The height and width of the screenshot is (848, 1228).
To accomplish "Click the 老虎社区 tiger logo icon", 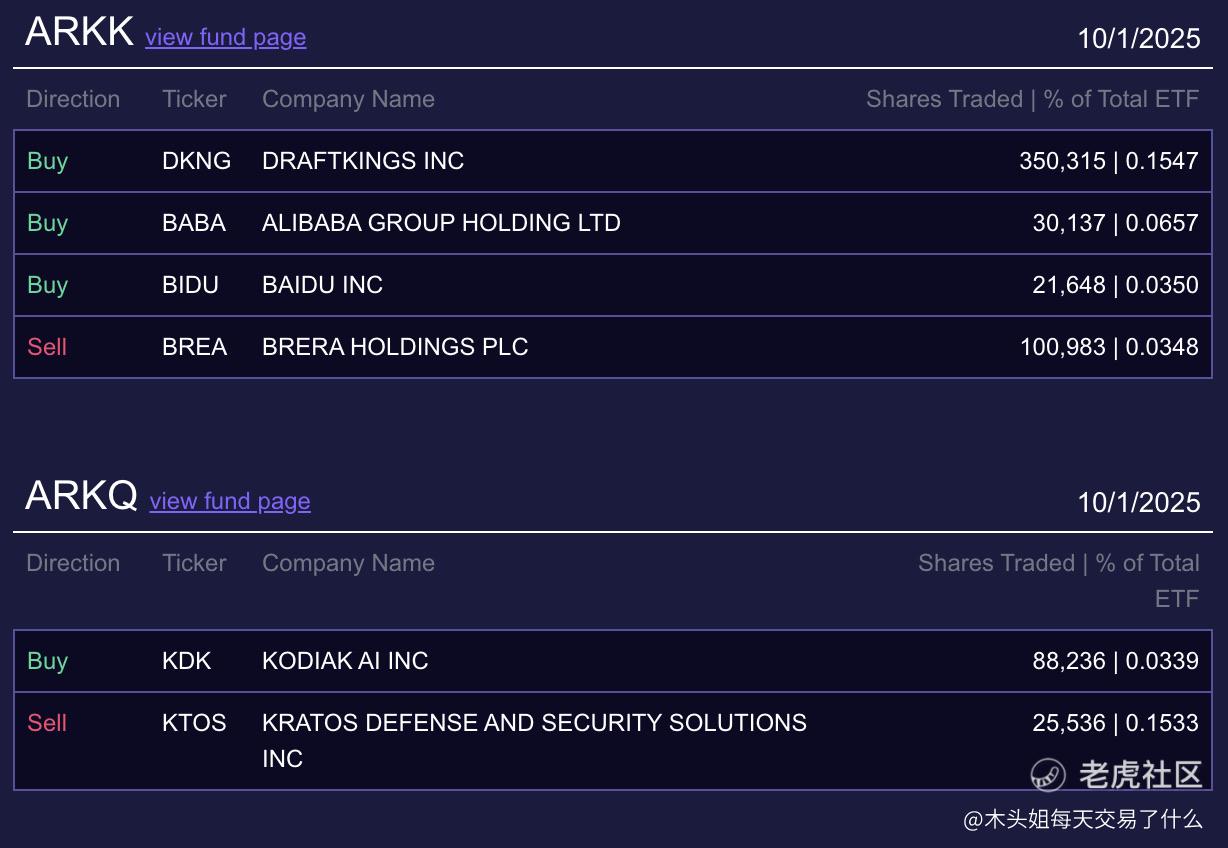I will point(1049,773).
